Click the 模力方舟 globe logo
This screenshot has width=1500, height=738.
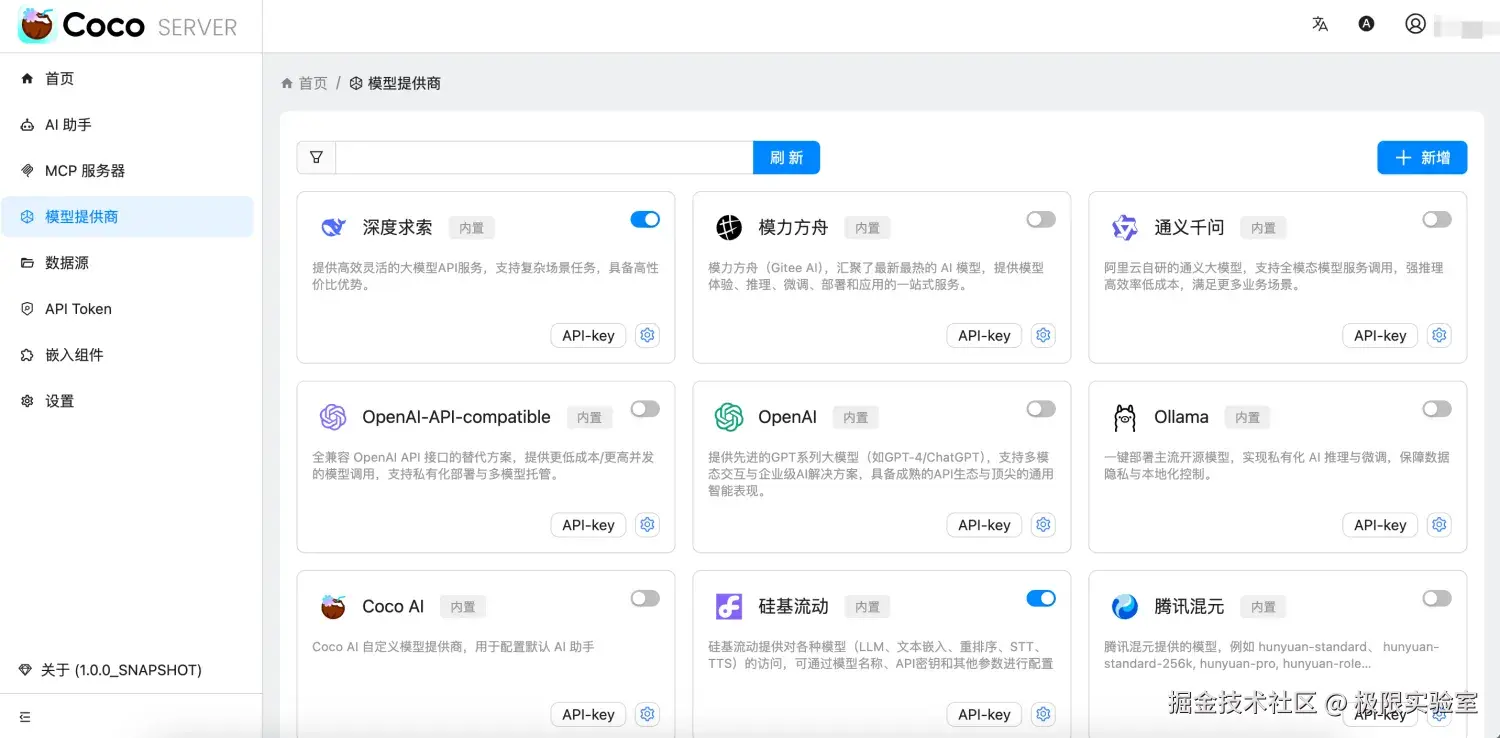tap(729, 228)
